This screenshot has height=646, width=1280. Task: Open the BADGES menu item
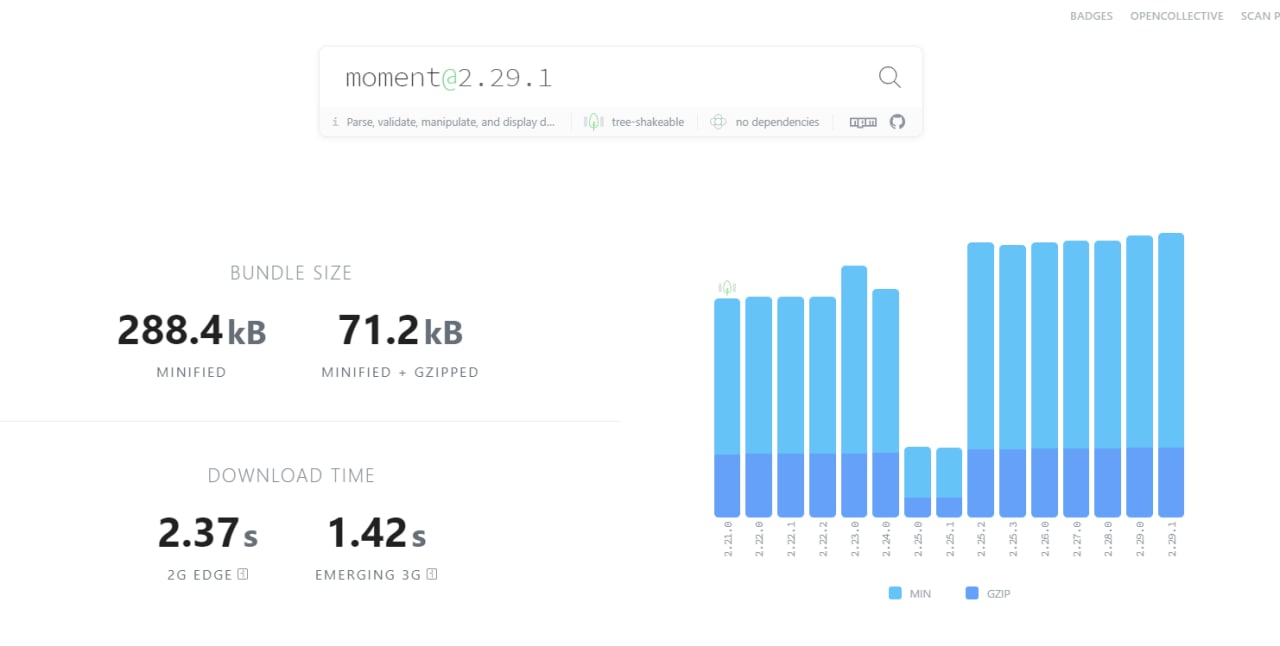[x=1091, y=16]
